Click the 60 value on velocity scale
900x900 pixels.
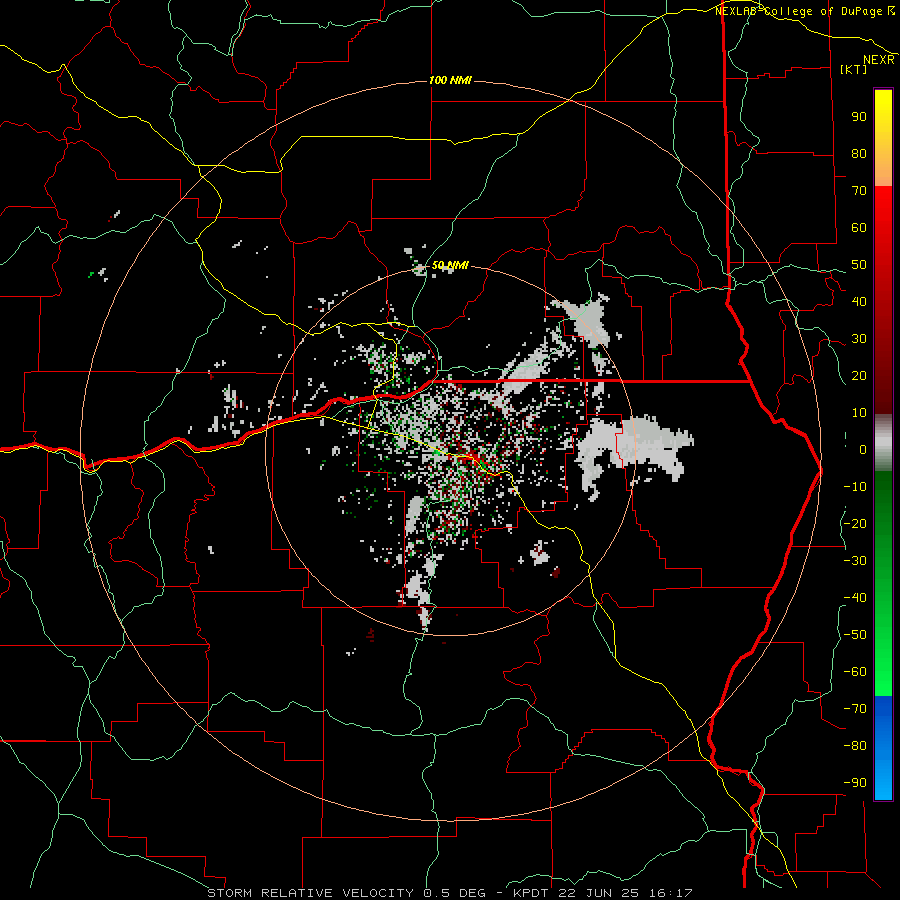point(859,228)
